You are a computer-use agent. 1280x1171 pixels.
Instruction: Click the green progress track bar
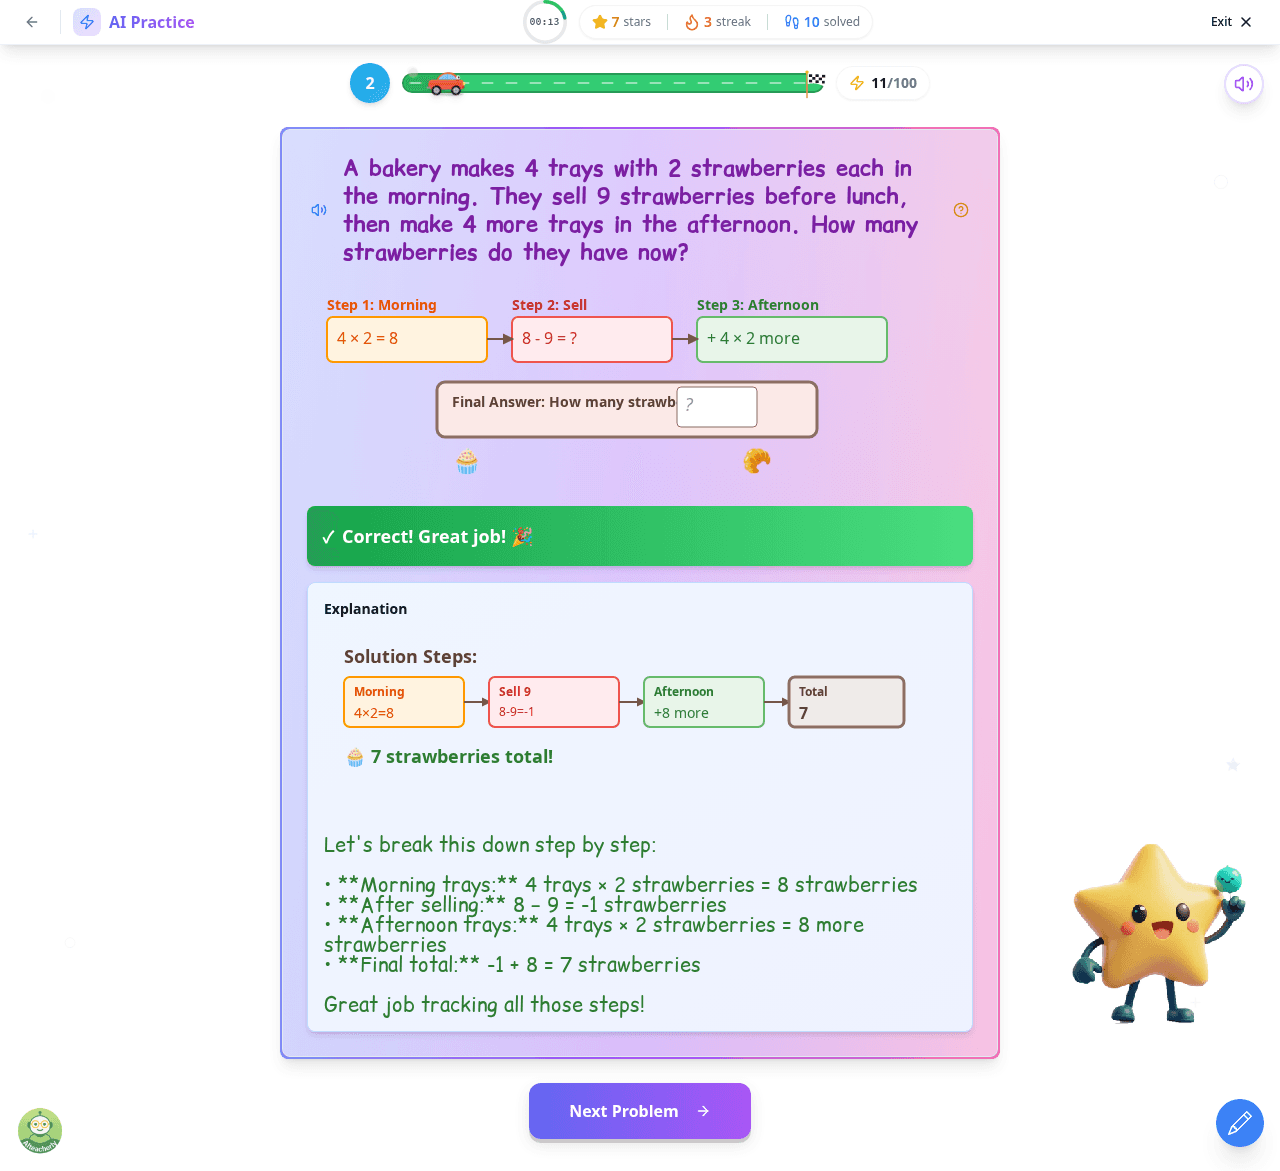(x=612, y=83)
